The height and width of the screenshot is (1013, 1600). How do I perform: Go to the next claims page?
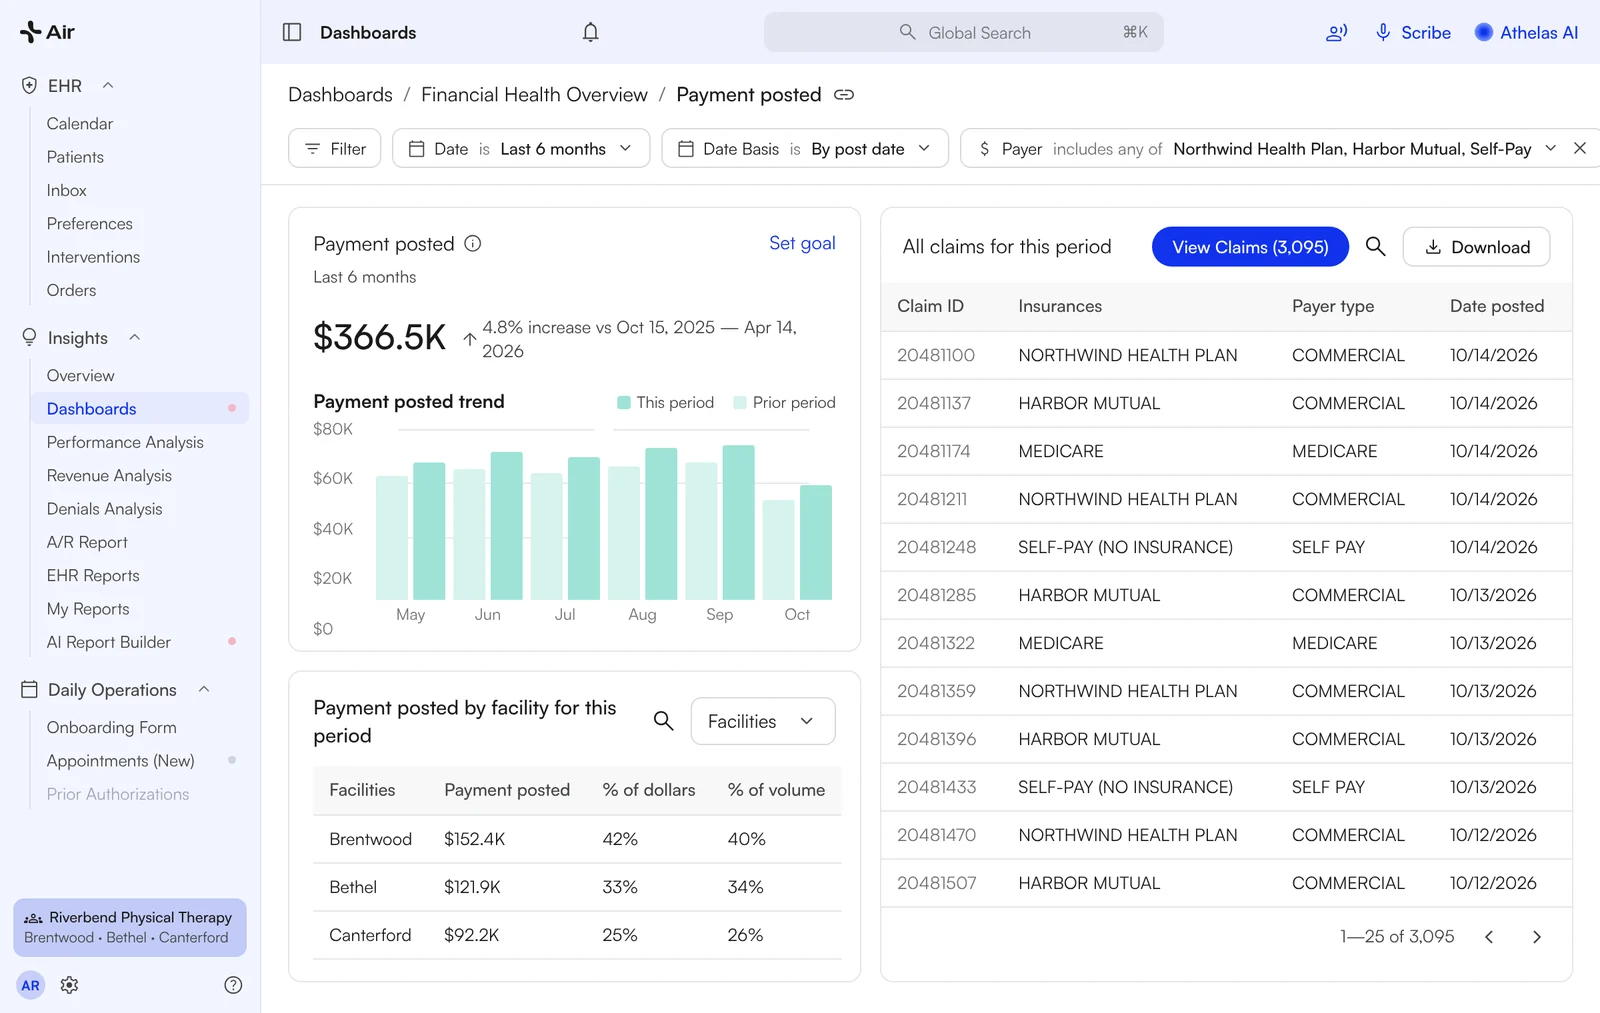click(x=1537, y=937)
